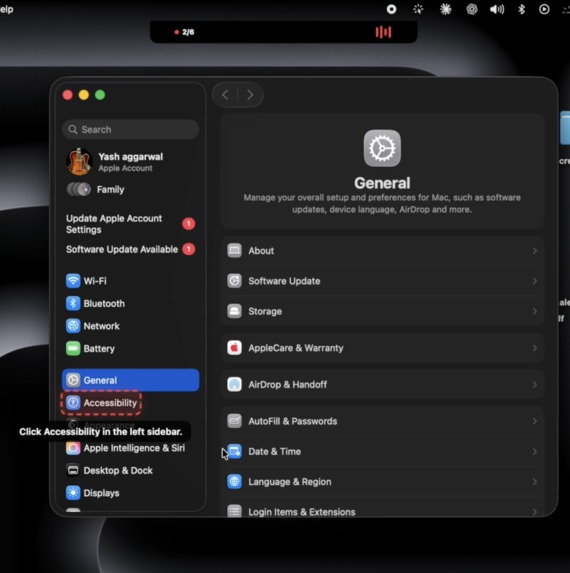Click the Apple Intelligence & Siri icon
Image resolution: width=570 pixels, height=573 pixels.
click(x=73, y=448)
